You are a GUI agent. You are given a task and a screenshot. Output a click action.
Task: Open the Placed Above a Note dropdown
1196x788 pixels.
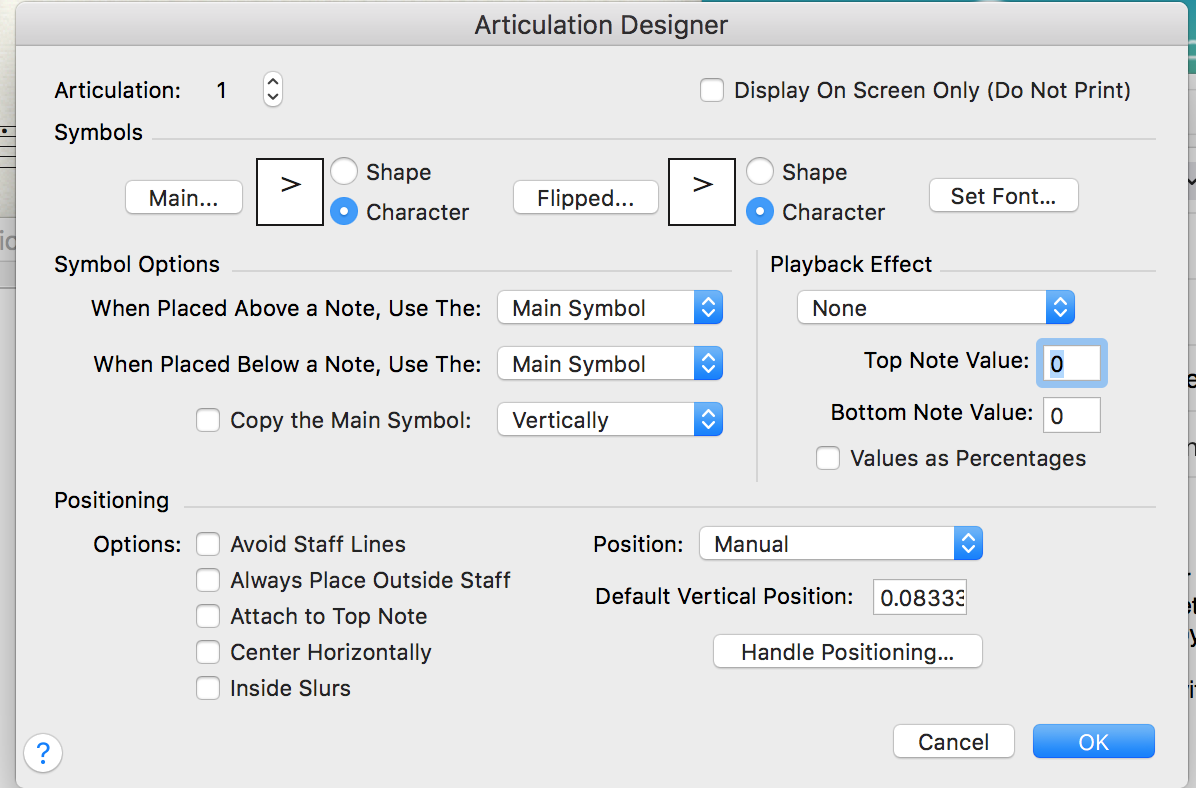(x=609, y=308)
